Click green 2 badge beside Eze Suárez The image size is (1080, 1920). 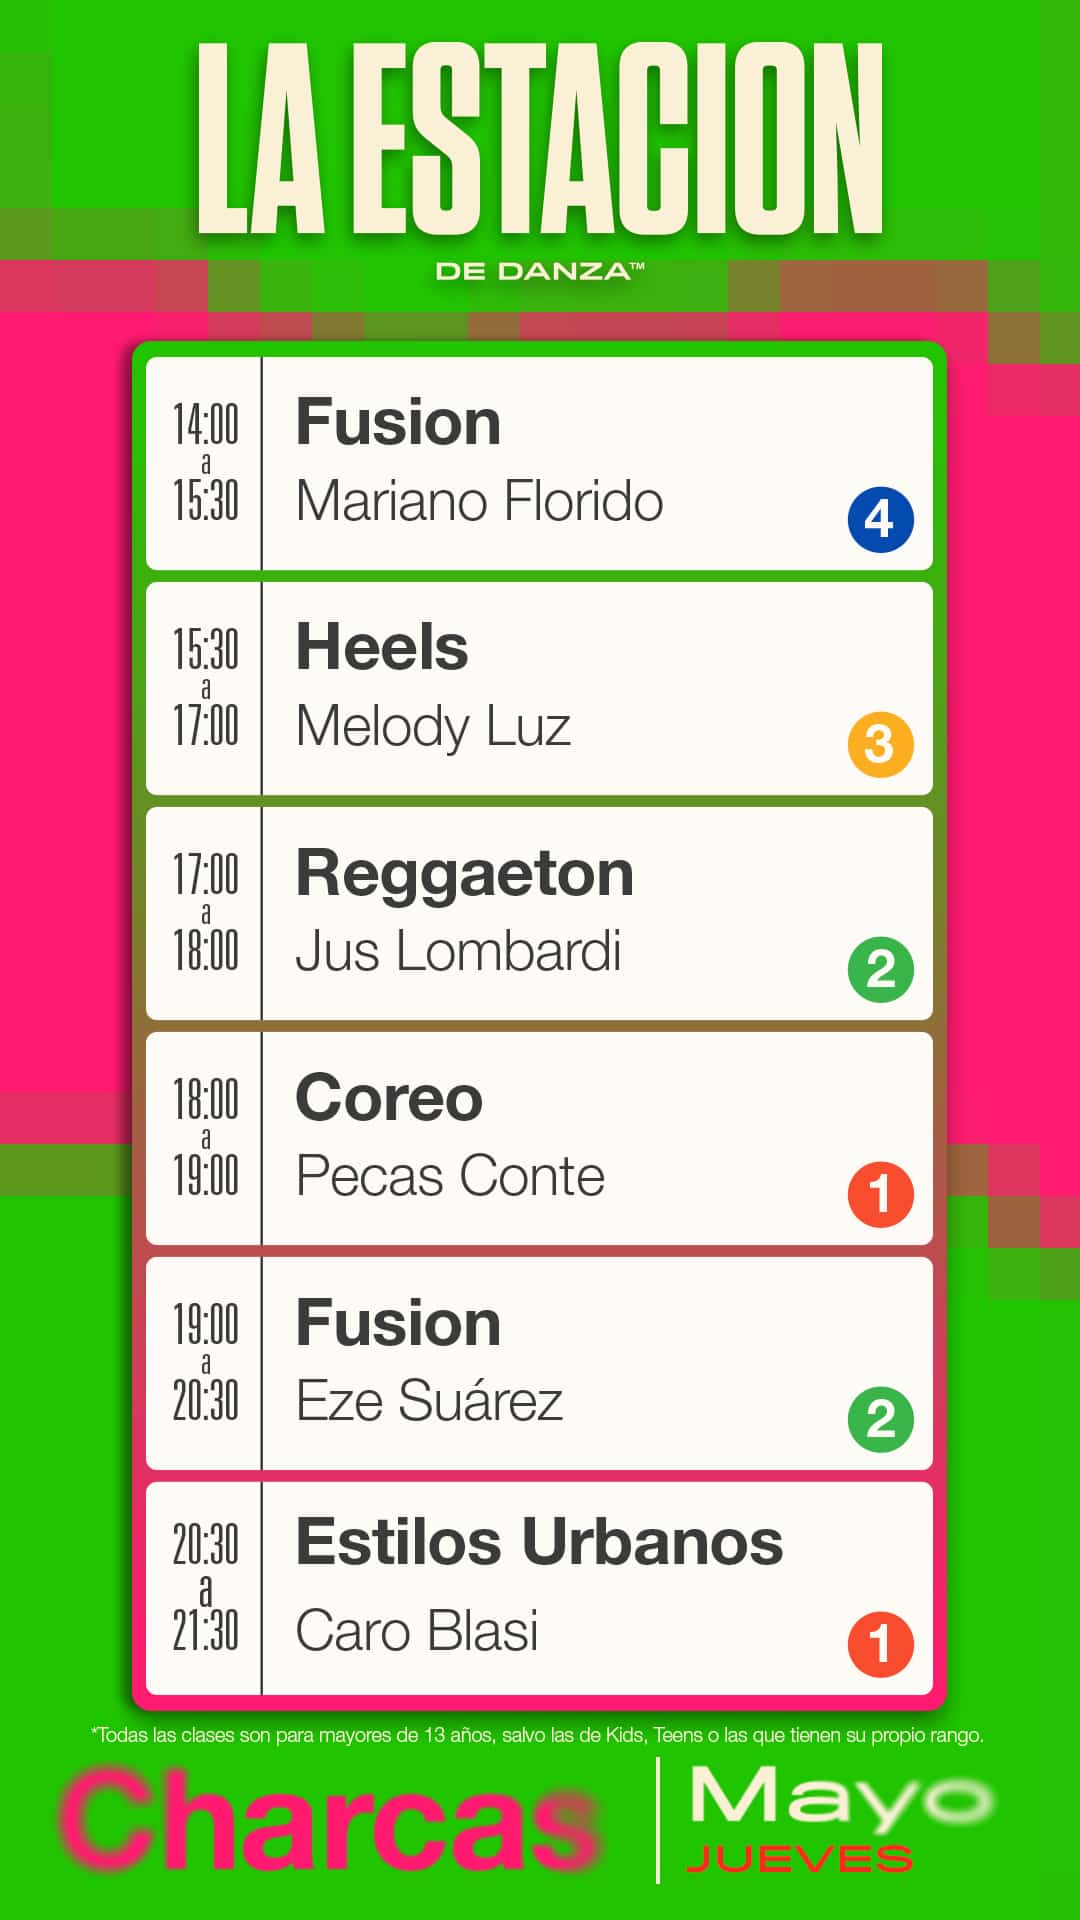pos(880,1419)
